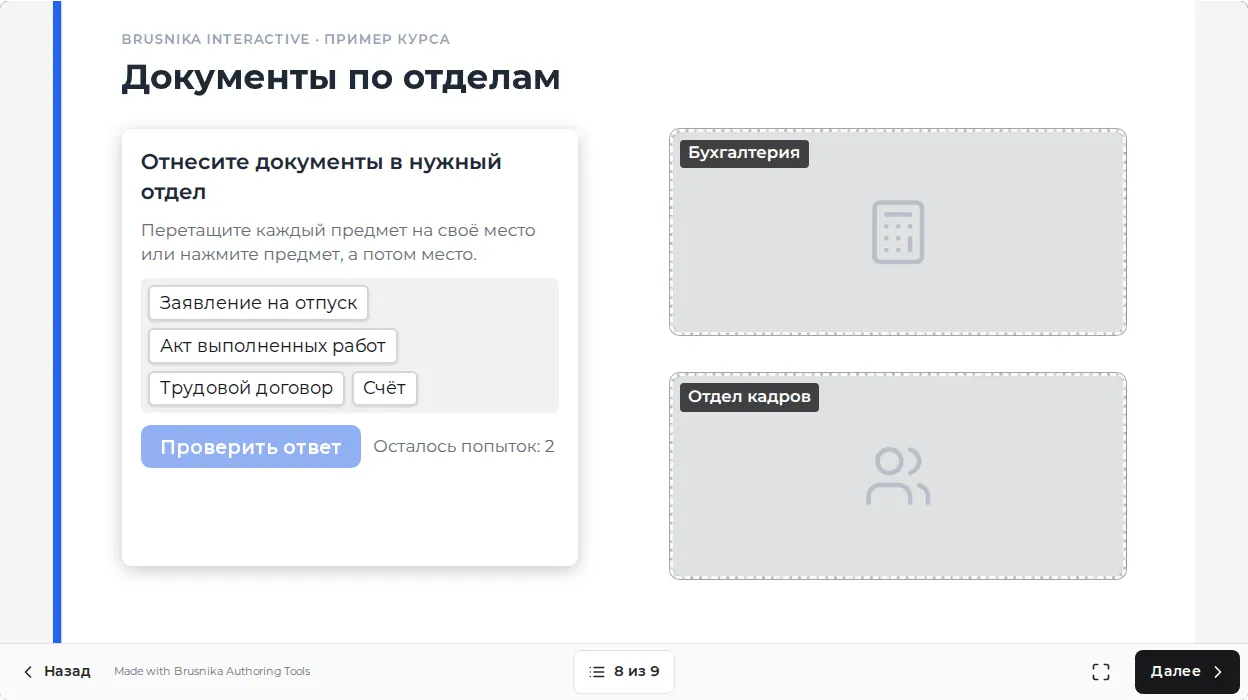Click the Бухгалтерия label tag
This screenshot has height=700, width=1248.
point(744,153)
